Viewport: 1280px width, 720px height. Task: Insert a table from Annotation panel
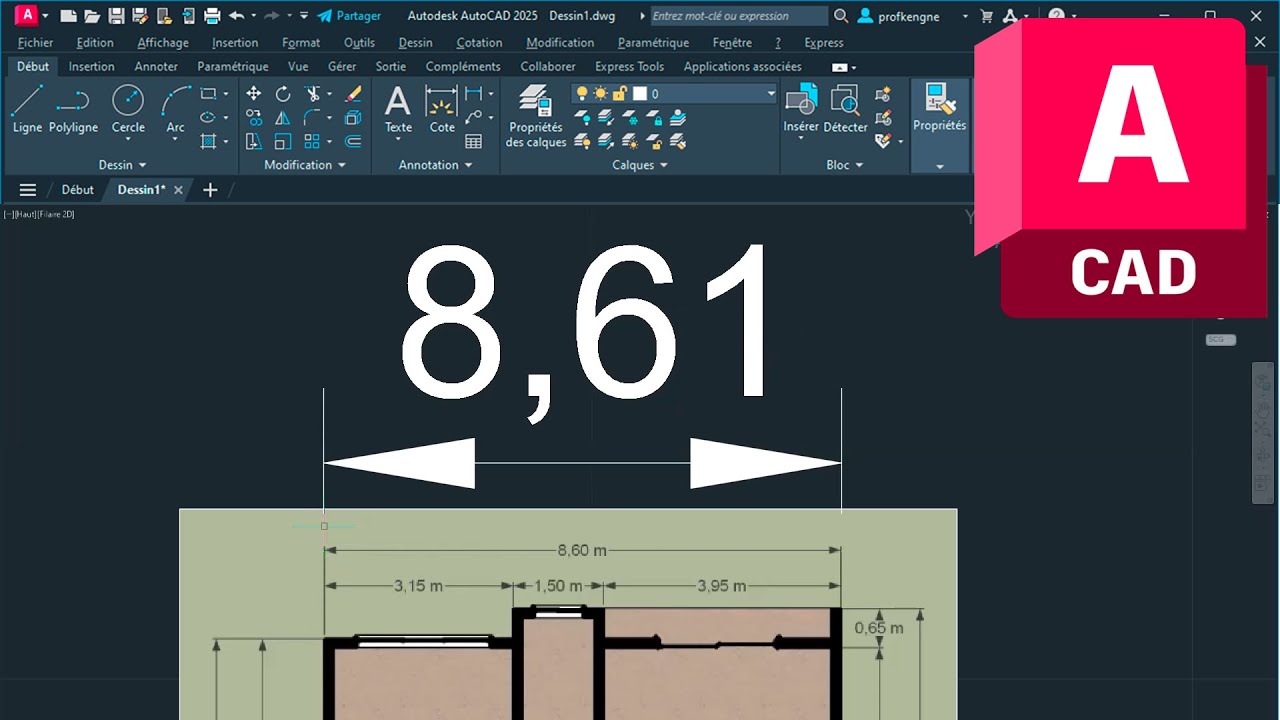click(x=474, y=142)
